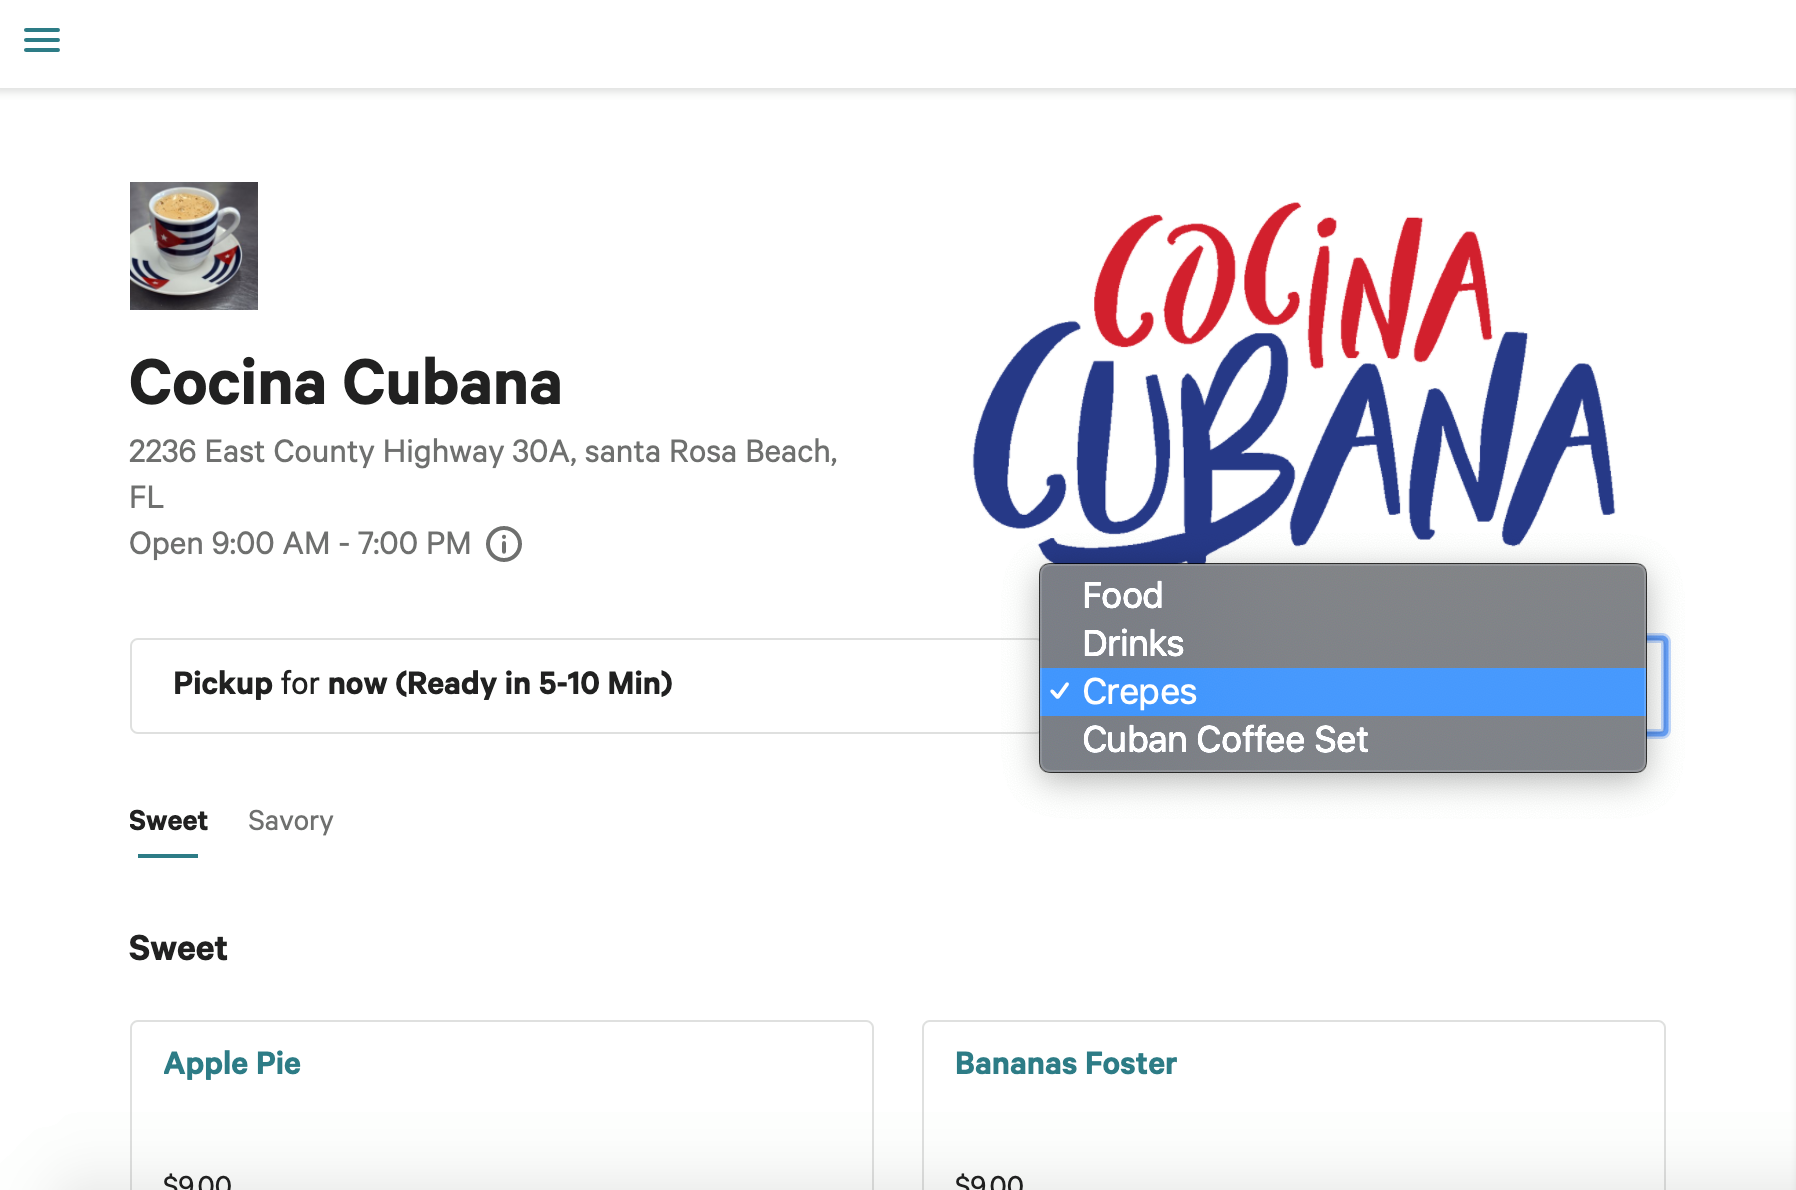The width and height of the screenshot is (1796, 1190).
Task: Select Drinks in the dropdown list
Action: coord(1343,644)
